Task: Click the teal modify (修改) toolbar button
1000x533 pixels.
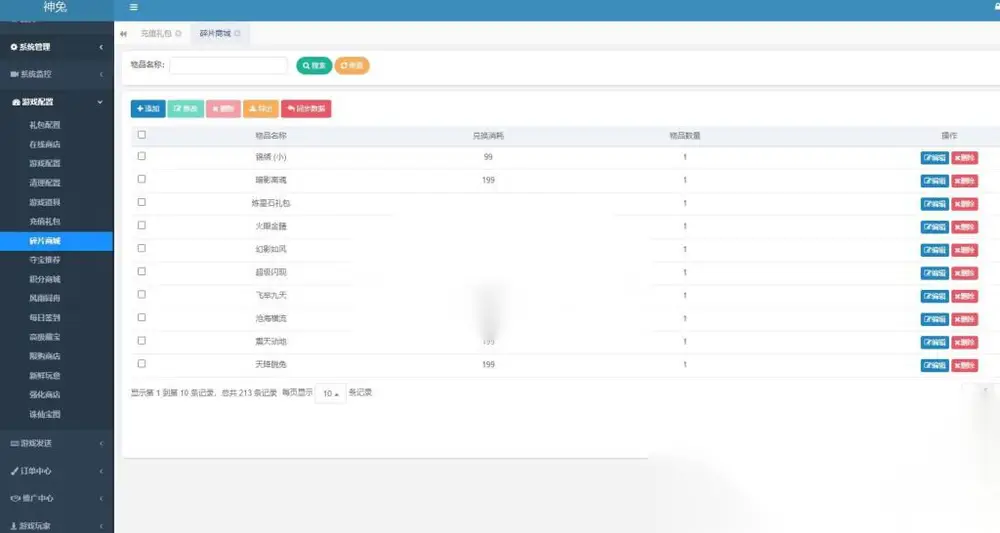Action: point(186,108)
